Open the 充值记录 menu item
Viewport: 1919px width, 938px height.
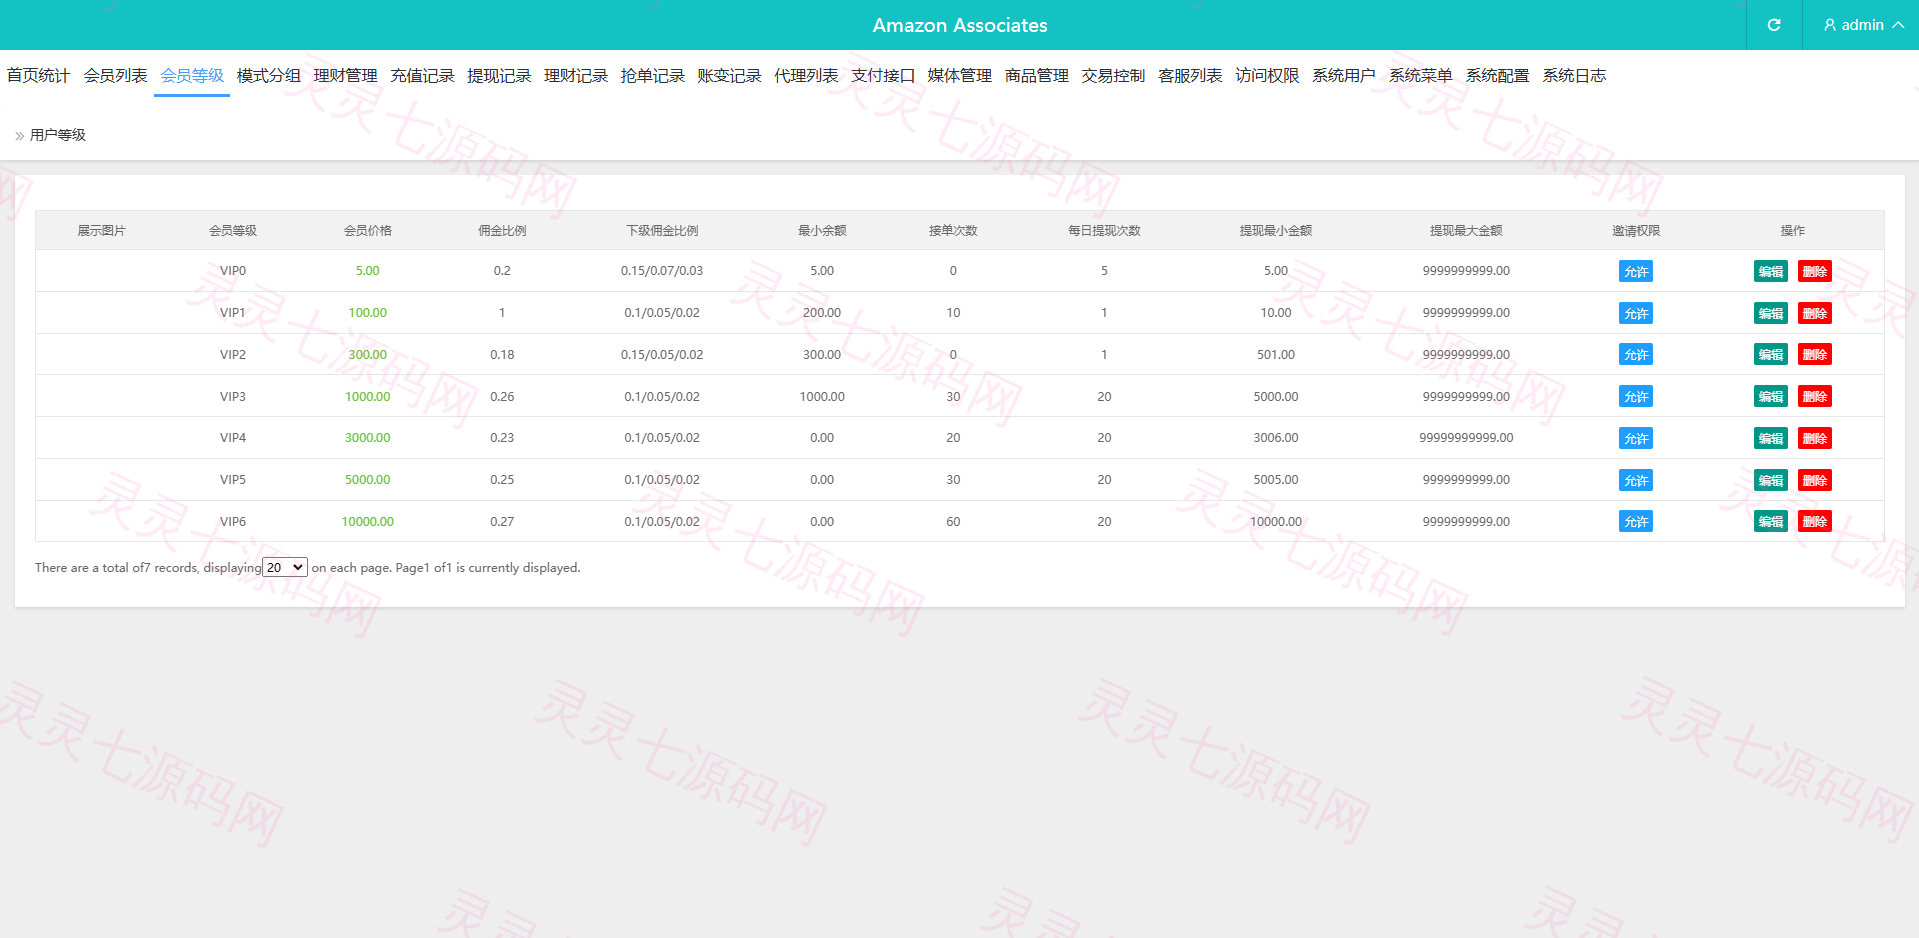(422, 76)
